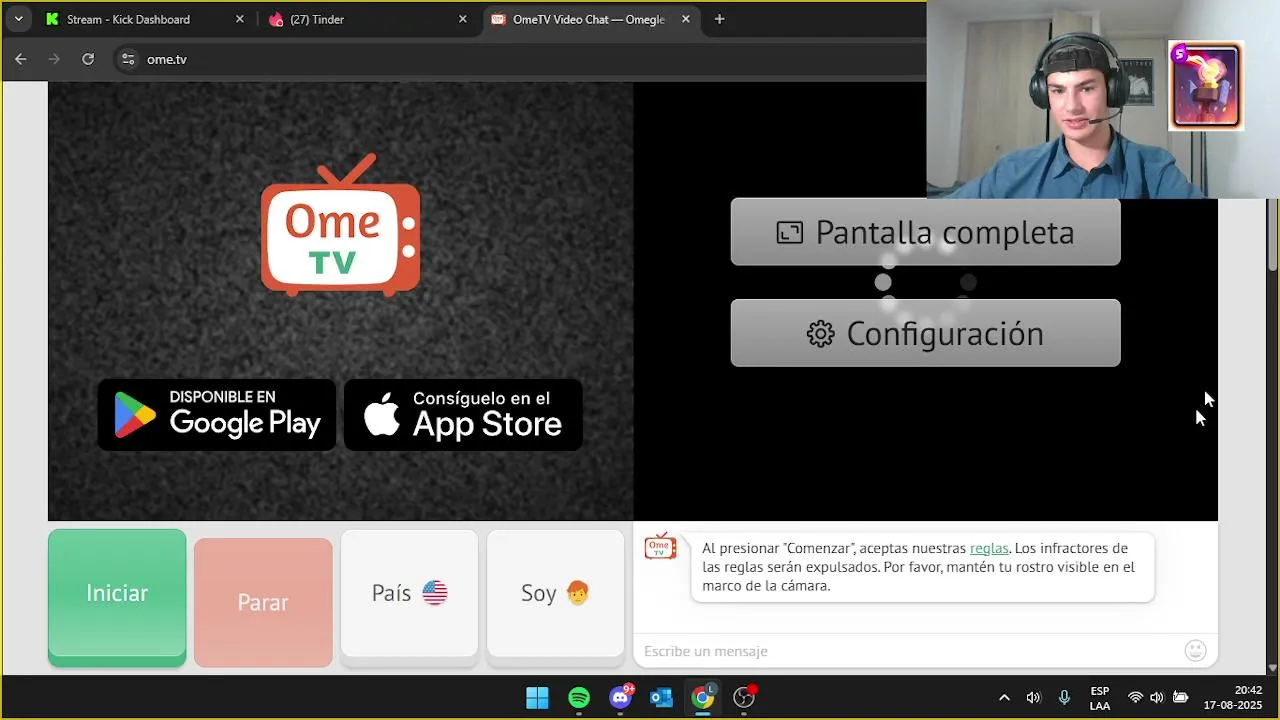Image resolution: width=1280 pixels, height=720 pixels.
Task: Open the App Store download badge
Action: (x=463, y=414)
